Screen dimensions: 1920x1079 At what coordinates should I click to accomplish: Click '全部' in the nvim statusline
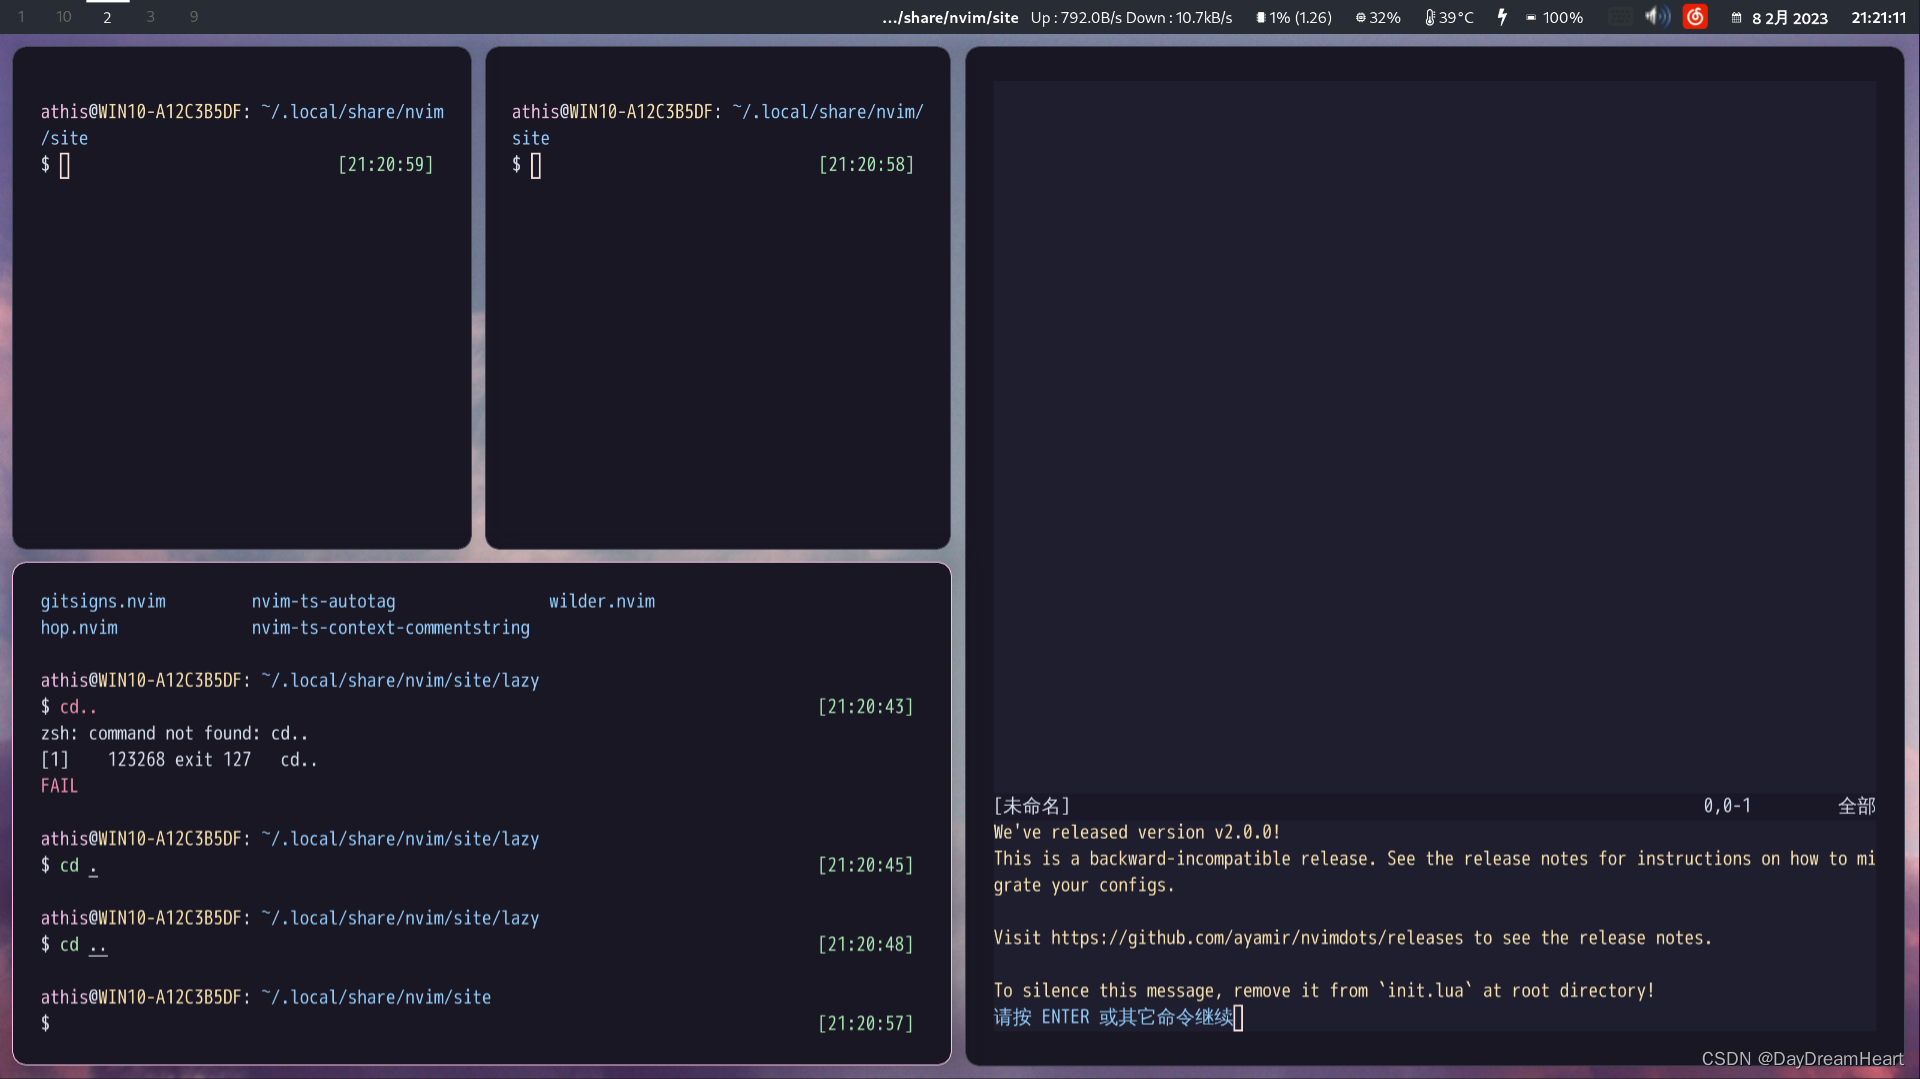(x=1857, y=806)
